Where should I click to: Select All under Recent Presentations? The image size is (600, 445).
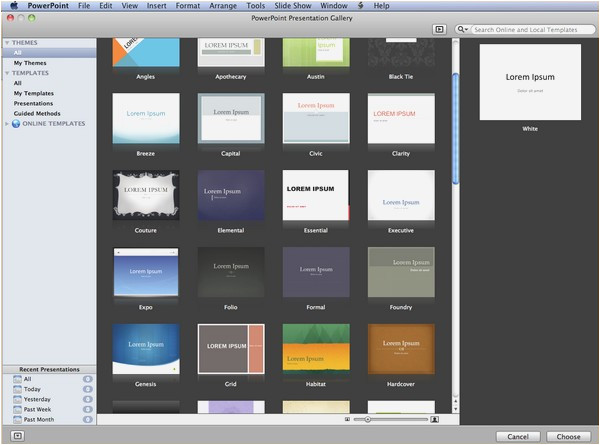coord(49,379)
